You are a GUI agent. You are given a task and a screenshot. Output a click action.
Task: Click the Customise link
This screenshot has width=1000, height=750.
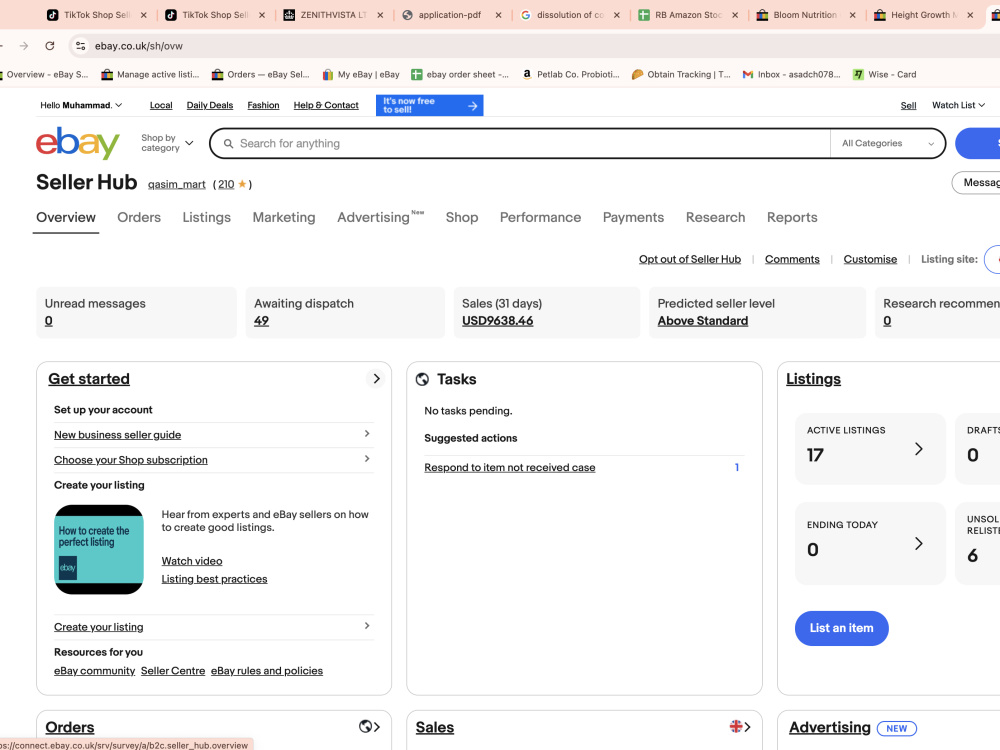870,259
